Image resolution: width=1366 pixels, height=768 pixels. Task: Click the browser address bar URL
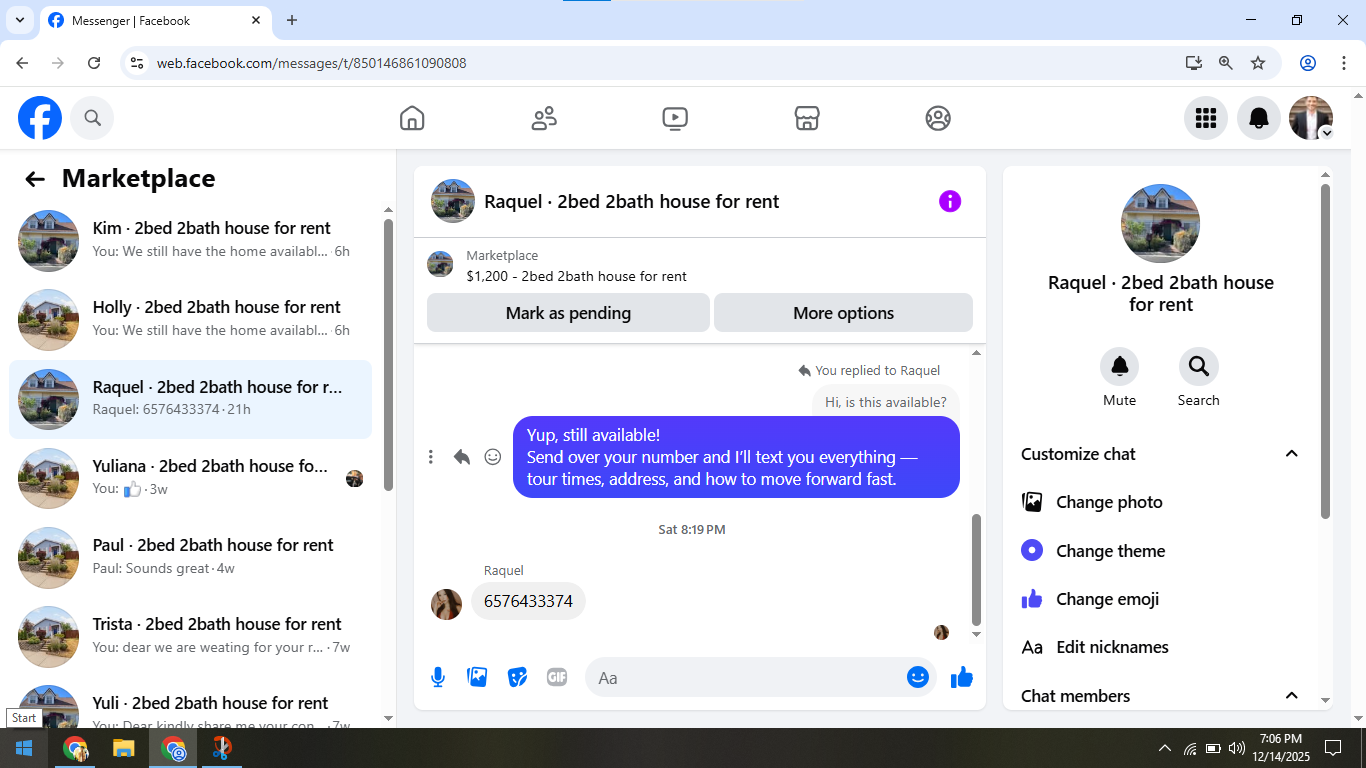click(x=311, y=63)
